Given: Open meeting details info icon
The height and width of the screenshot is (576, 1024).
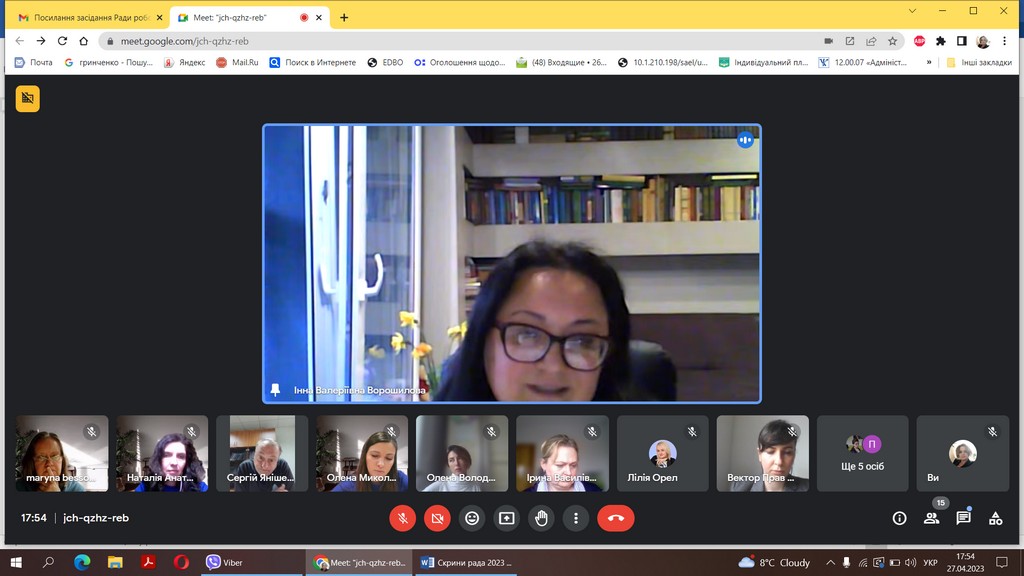Looking at the screenshot, I should tap(899, 518).
